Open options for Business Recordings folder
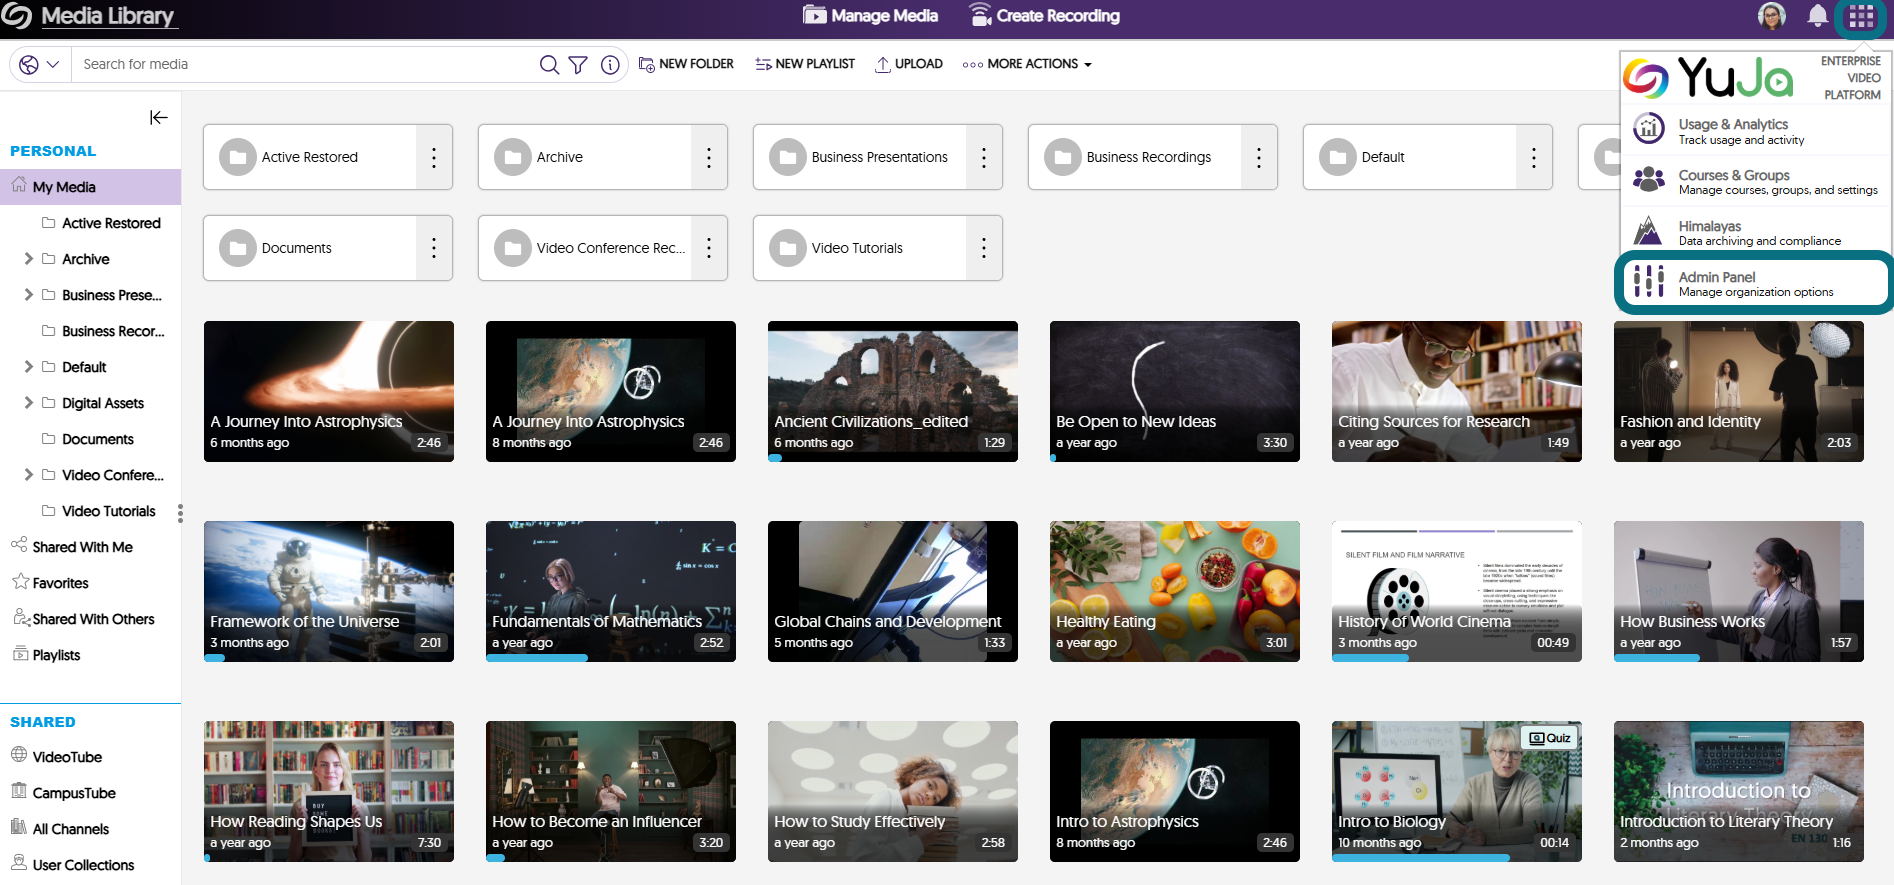 pos(1259,157)
